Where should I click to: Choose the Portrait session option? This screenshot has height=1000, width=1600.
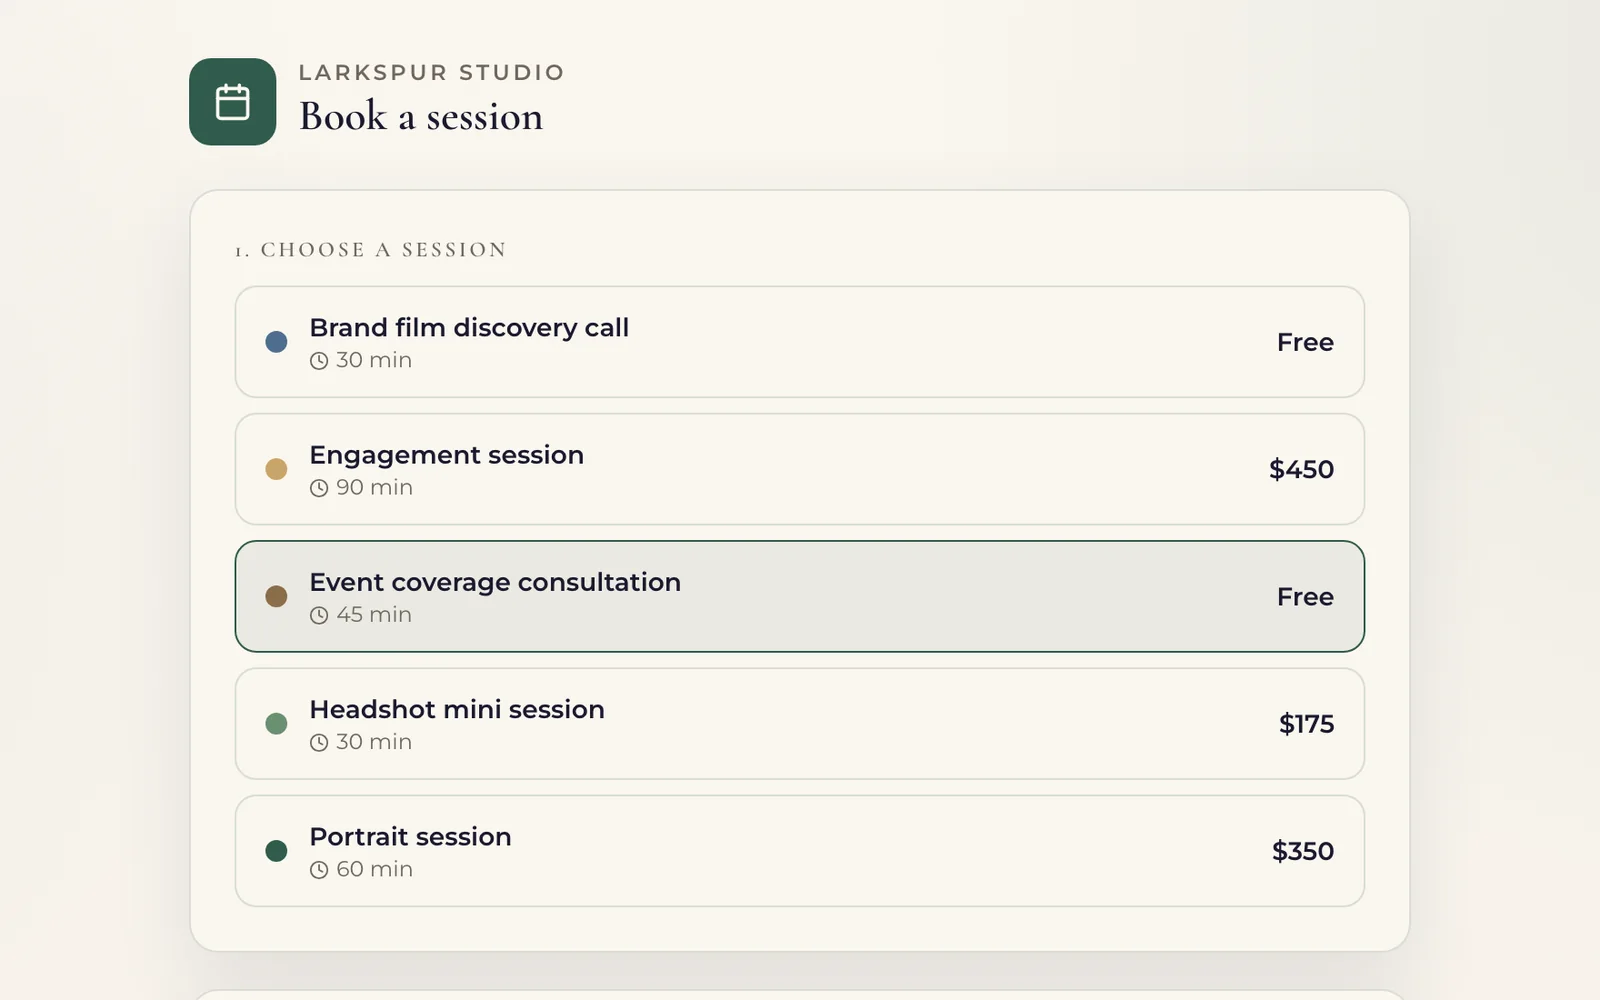[800, 851]
